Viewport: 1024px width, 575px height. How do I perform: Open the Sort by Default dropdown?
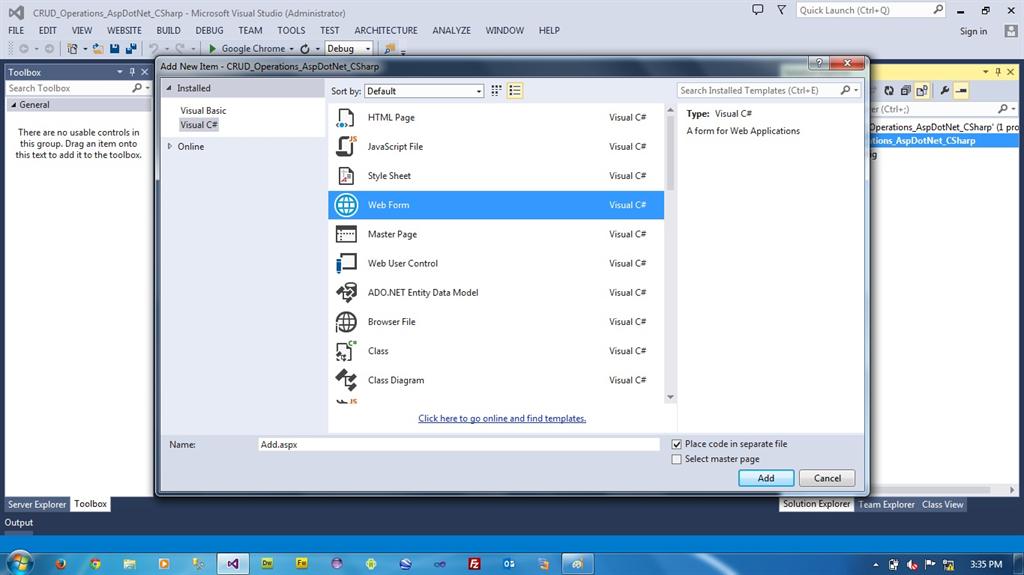tap(424, 91)
